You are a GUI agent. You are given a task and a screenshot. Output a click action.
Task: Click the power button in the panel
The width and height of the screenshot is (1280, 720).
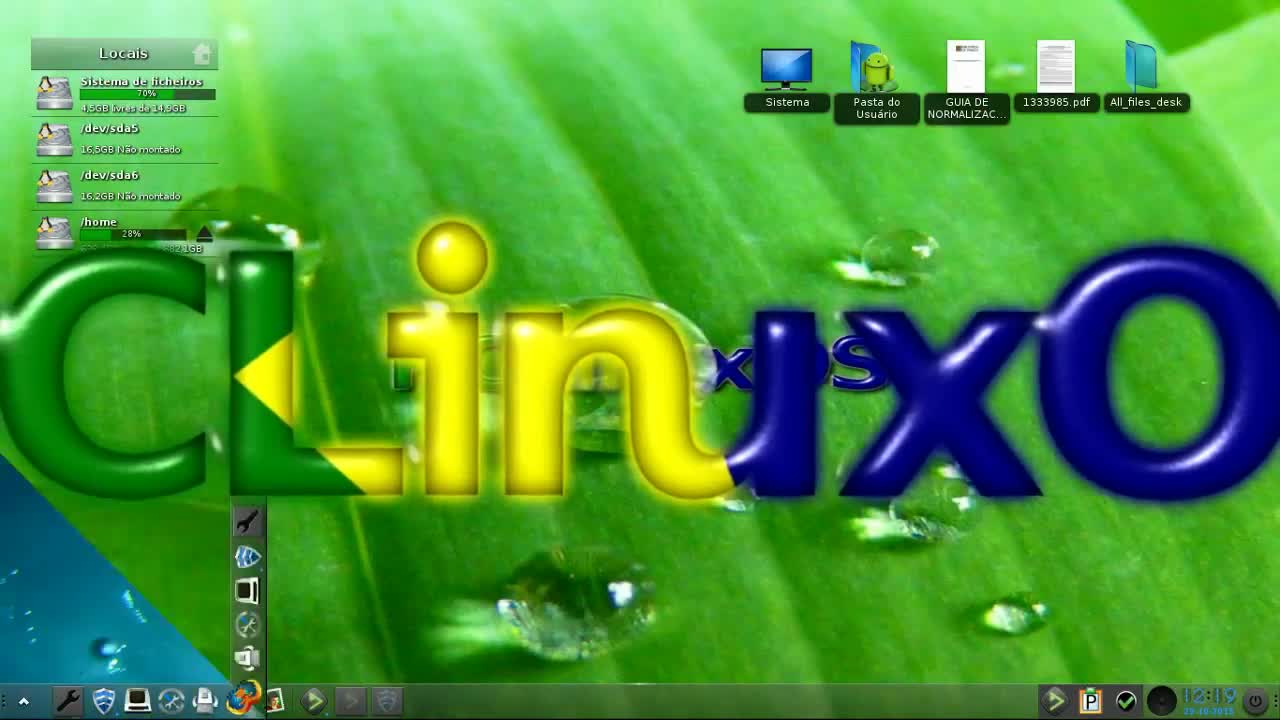pyautogui.click(x=1255, y=701)
